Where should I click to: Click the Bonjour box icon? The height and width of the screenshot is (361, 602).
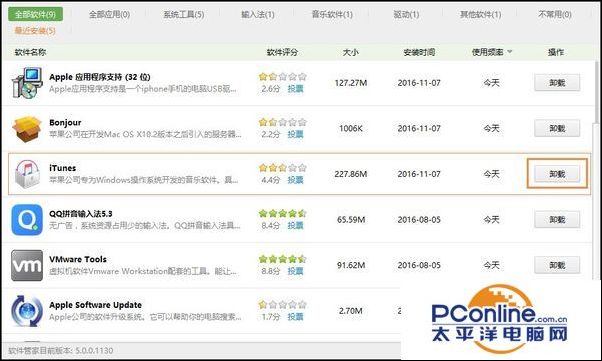pyautogui.click(x=27, y=129)
